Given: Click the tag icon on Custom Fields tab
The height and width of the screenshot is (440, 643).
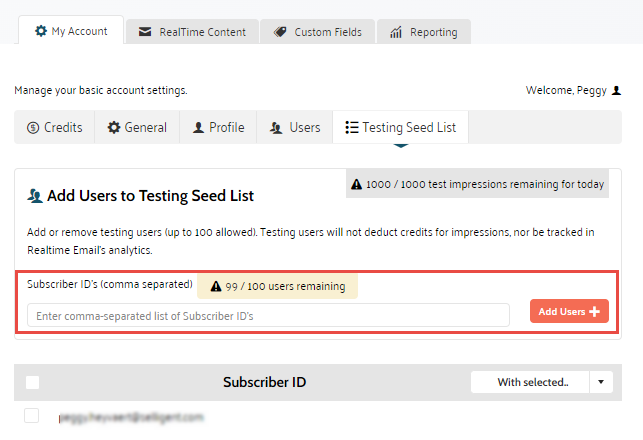Looking at the screenshot, I should (x=281, y=32).
